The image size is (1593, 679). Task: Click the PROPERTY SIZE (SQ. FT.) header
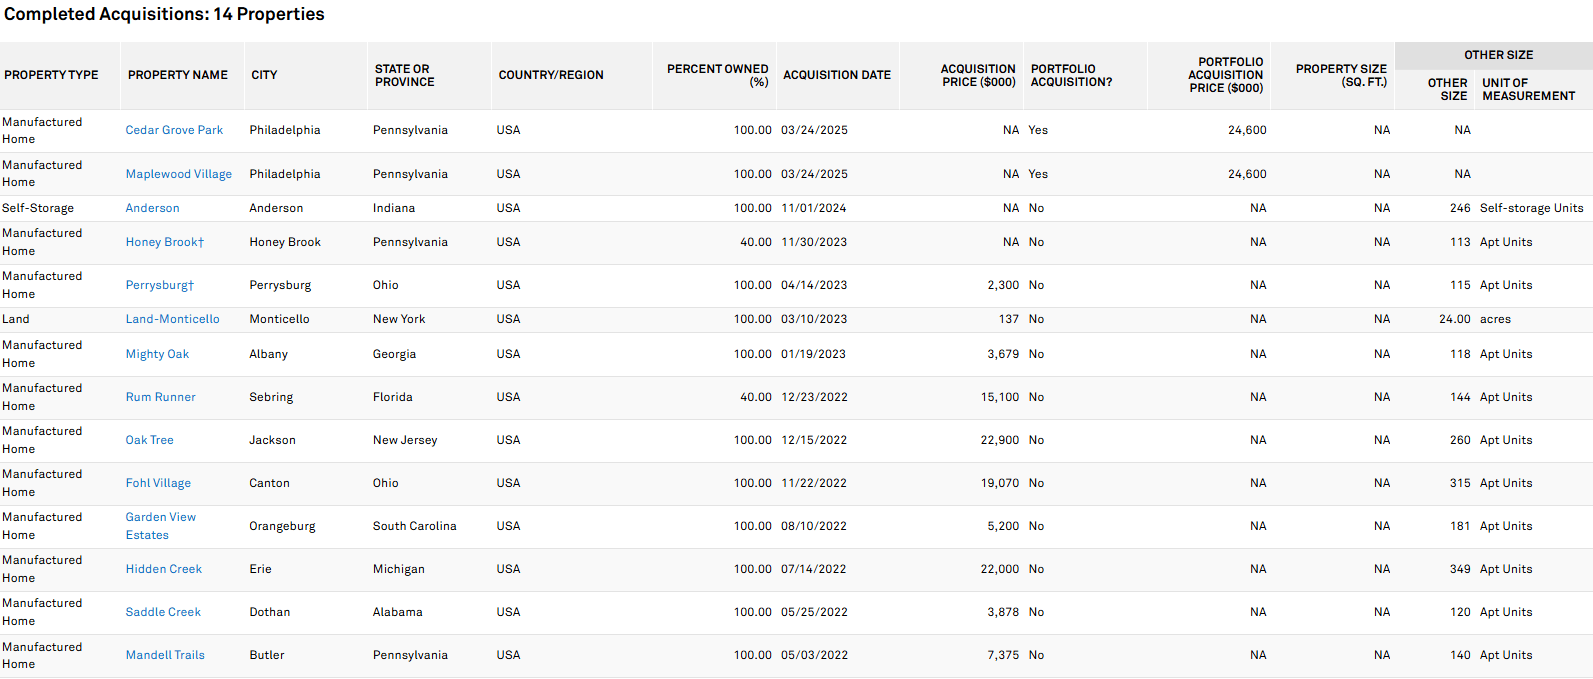[x=1341, y=75]
